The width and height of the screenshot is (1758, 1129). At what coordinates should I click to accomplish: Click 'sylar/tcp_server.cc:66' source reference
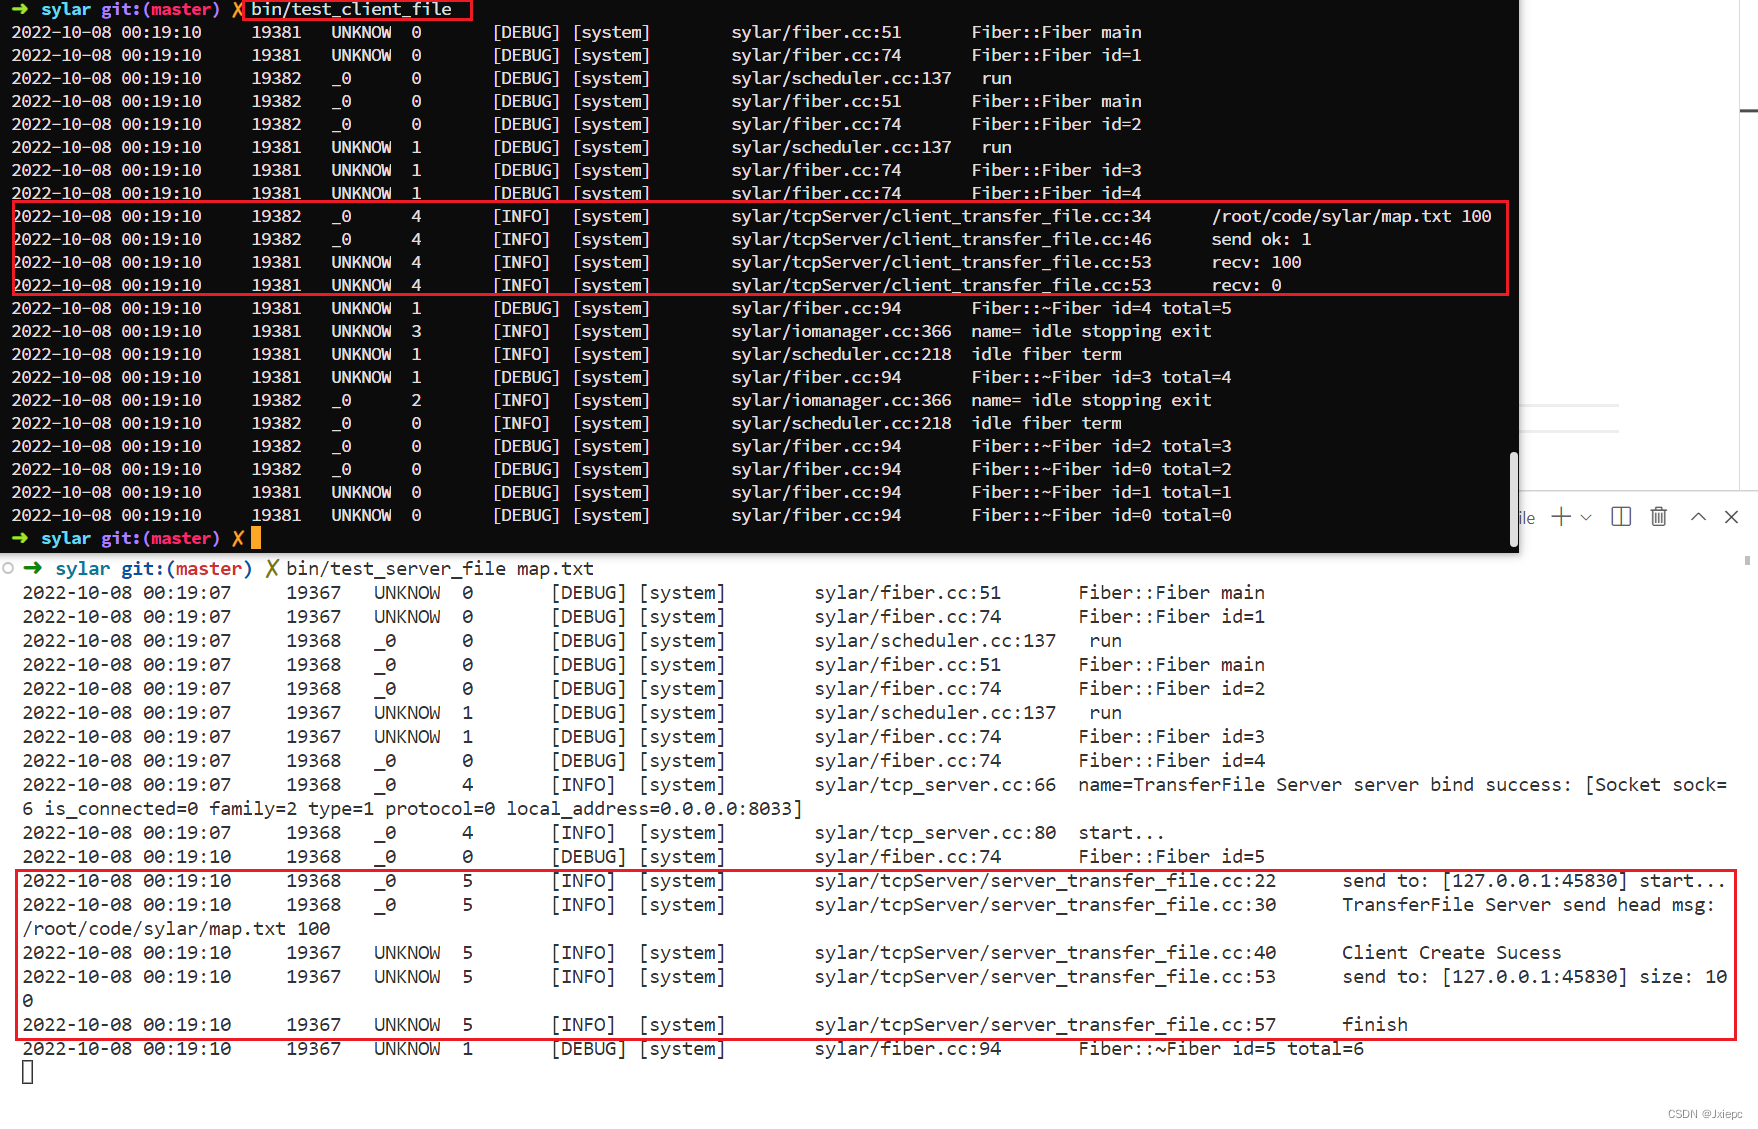click(935, 785)
